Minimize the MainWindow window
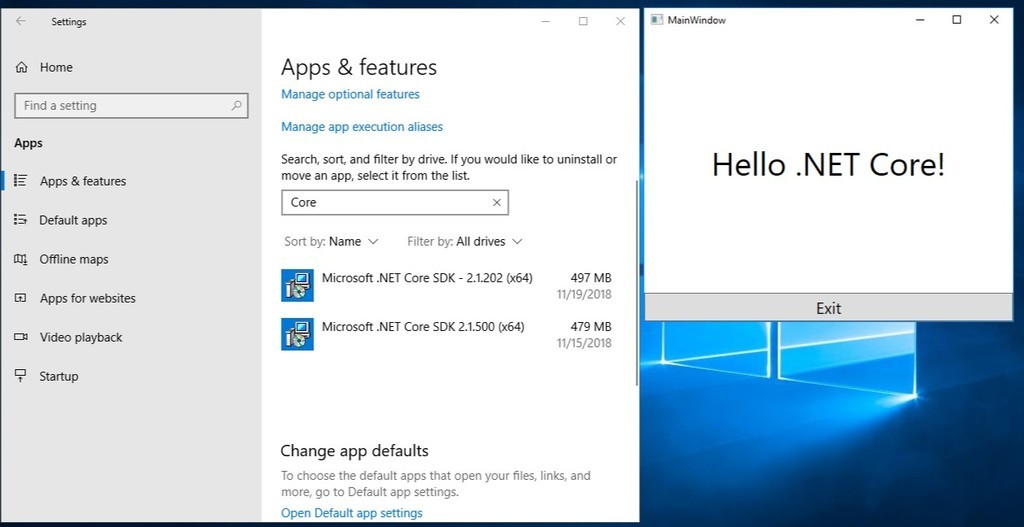 pyautogui.click(x=920, y=20)
